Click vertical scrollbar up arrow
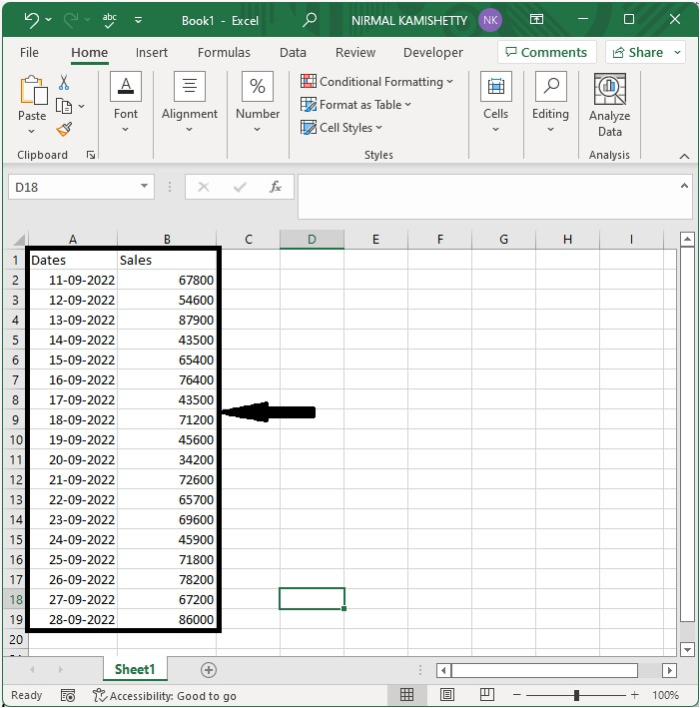The height and width of the screenshot is (708, 700). pos(687,239)
